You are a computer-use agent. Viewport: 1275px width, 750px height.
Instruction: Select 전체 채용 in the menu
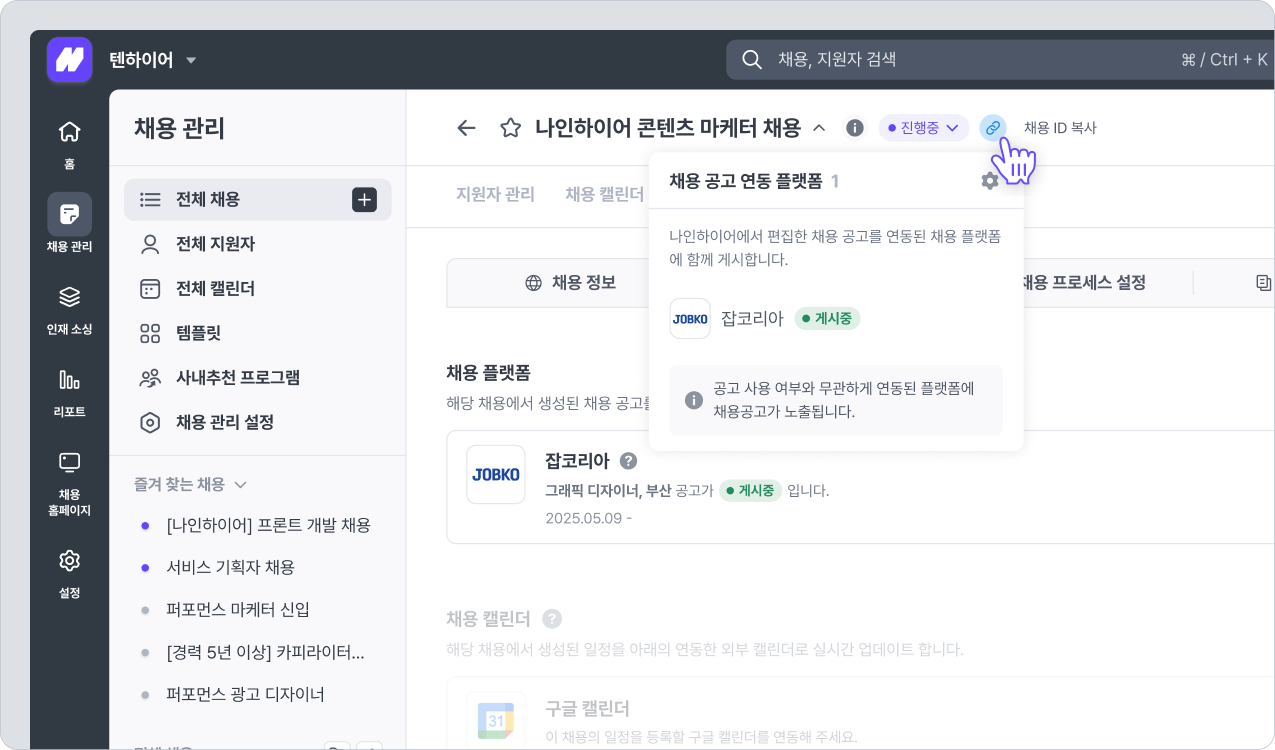(258, 199)
